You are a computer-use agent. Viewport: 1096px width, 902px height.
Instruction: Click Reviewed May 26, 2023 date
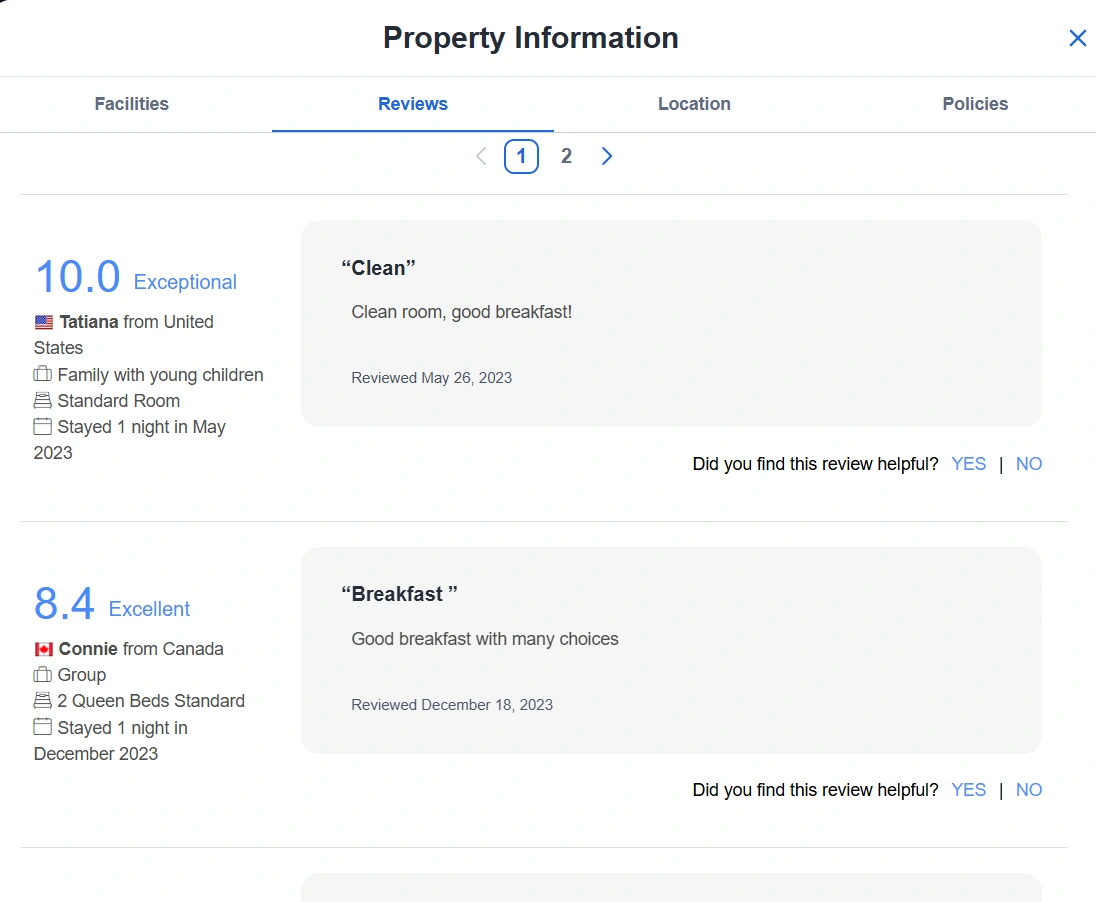click(431, 378)
